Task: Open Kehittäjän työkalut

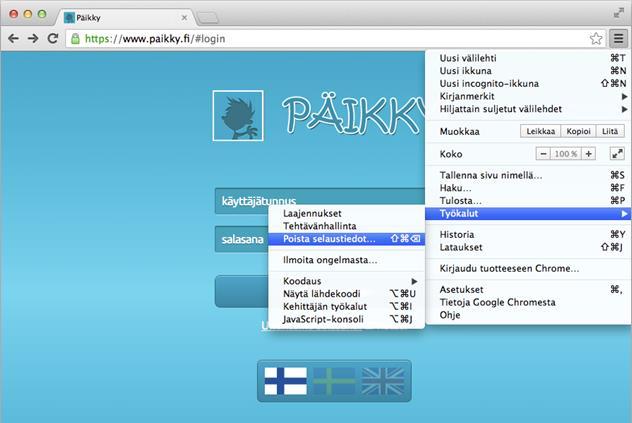Action: pyautogui.click(x=347, y=306)
